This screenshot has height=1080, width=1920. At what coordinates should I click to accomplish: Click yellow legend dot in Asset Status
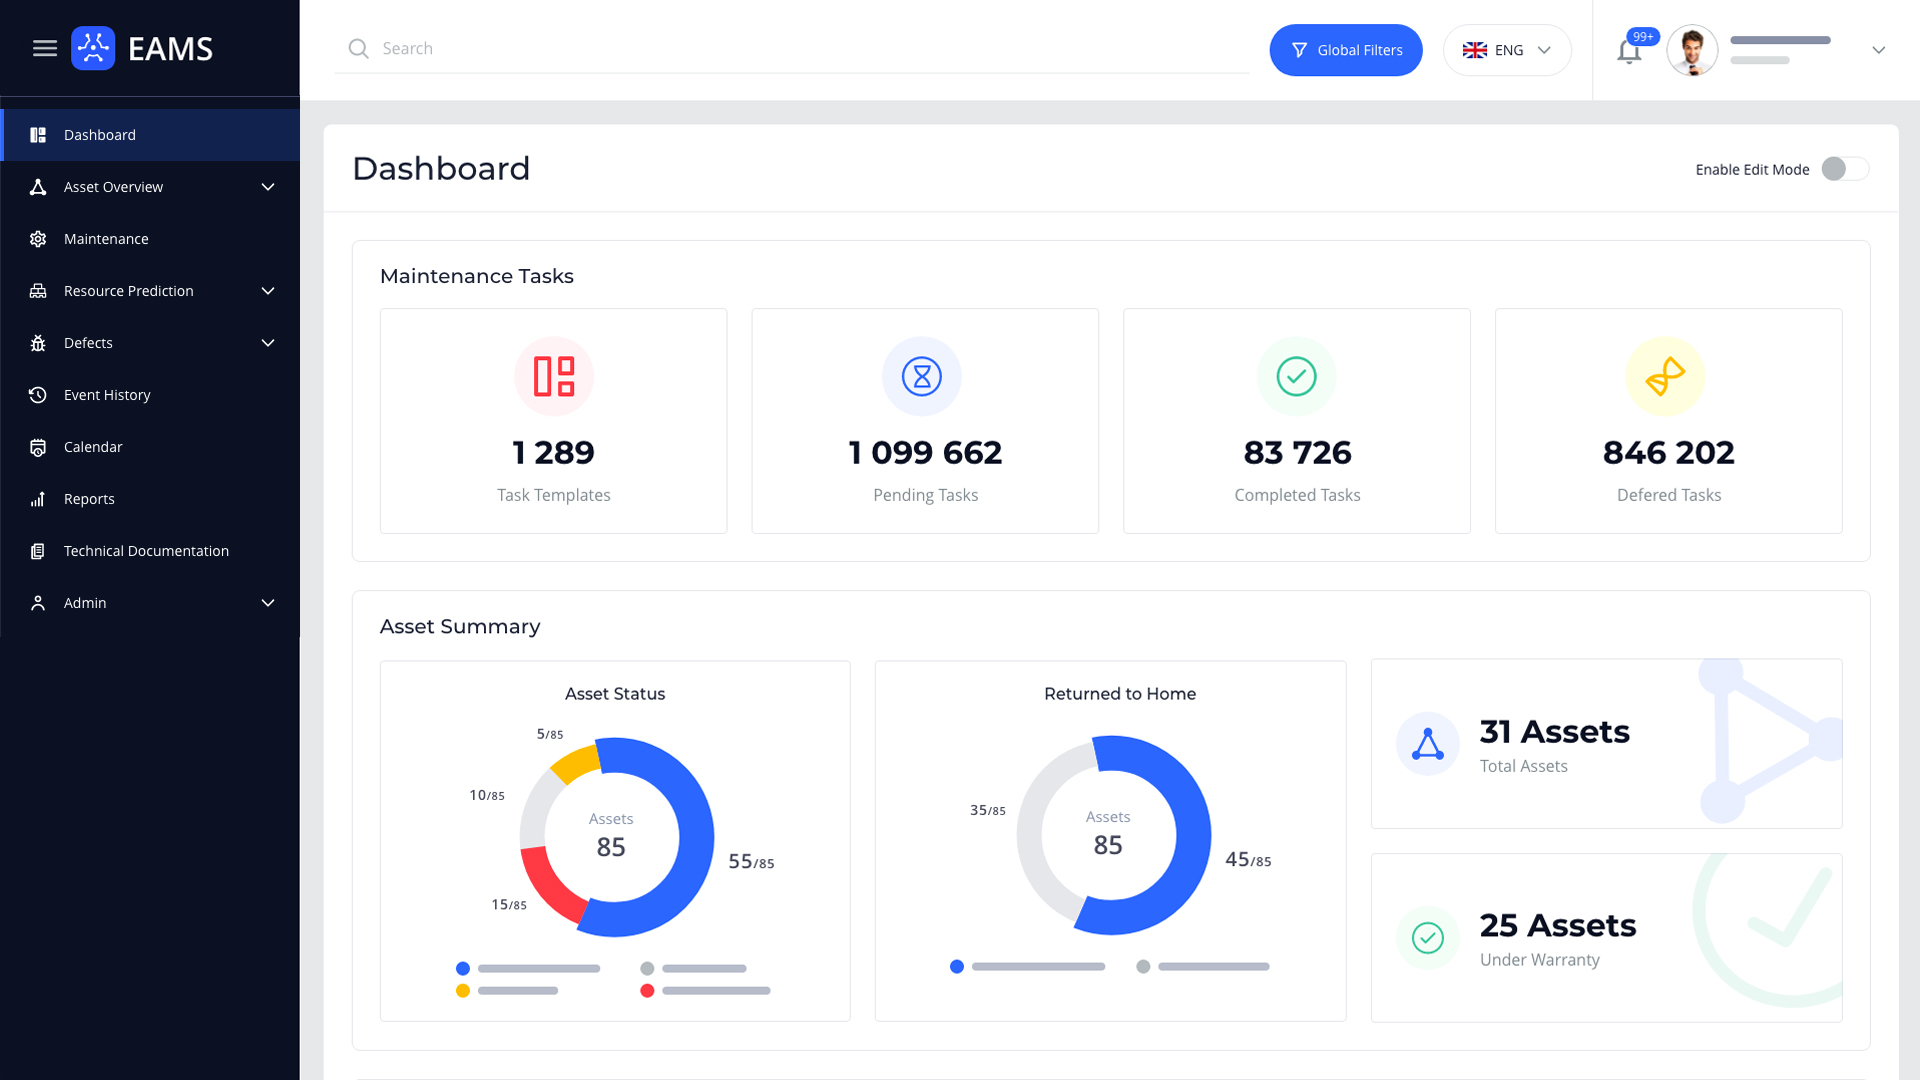click(463, 991)
